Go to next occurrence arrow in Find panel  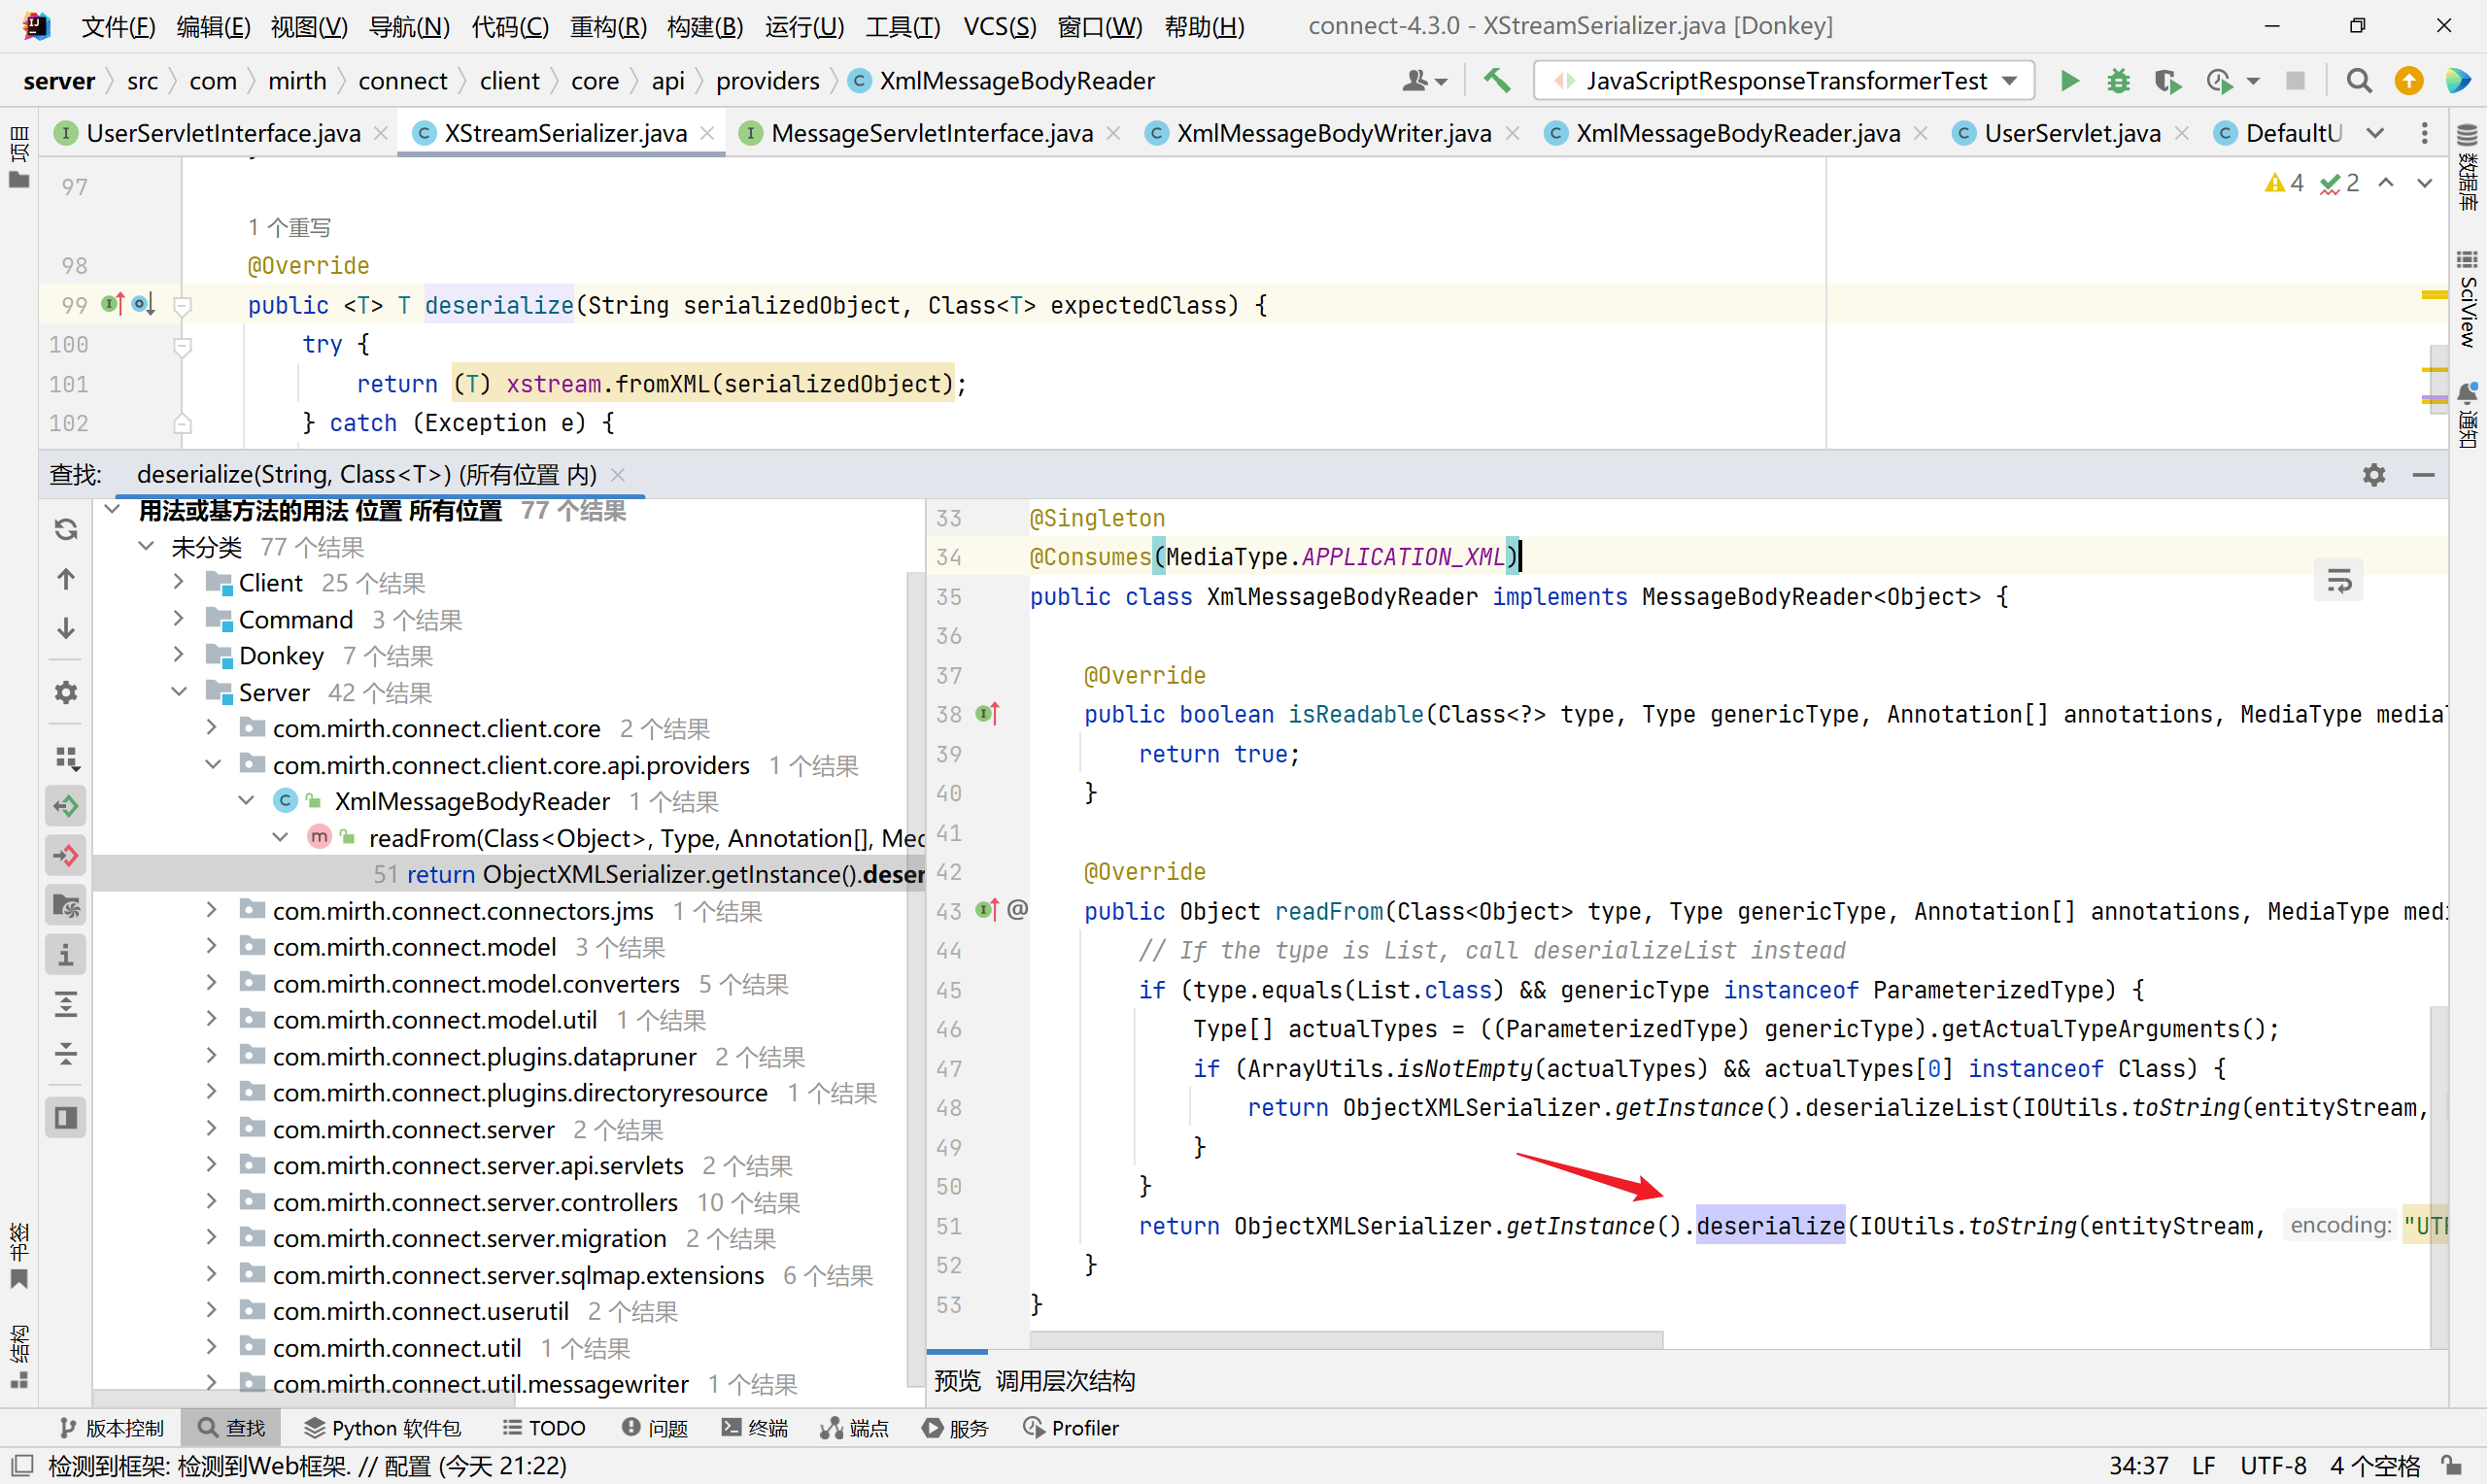coord(66,628)
